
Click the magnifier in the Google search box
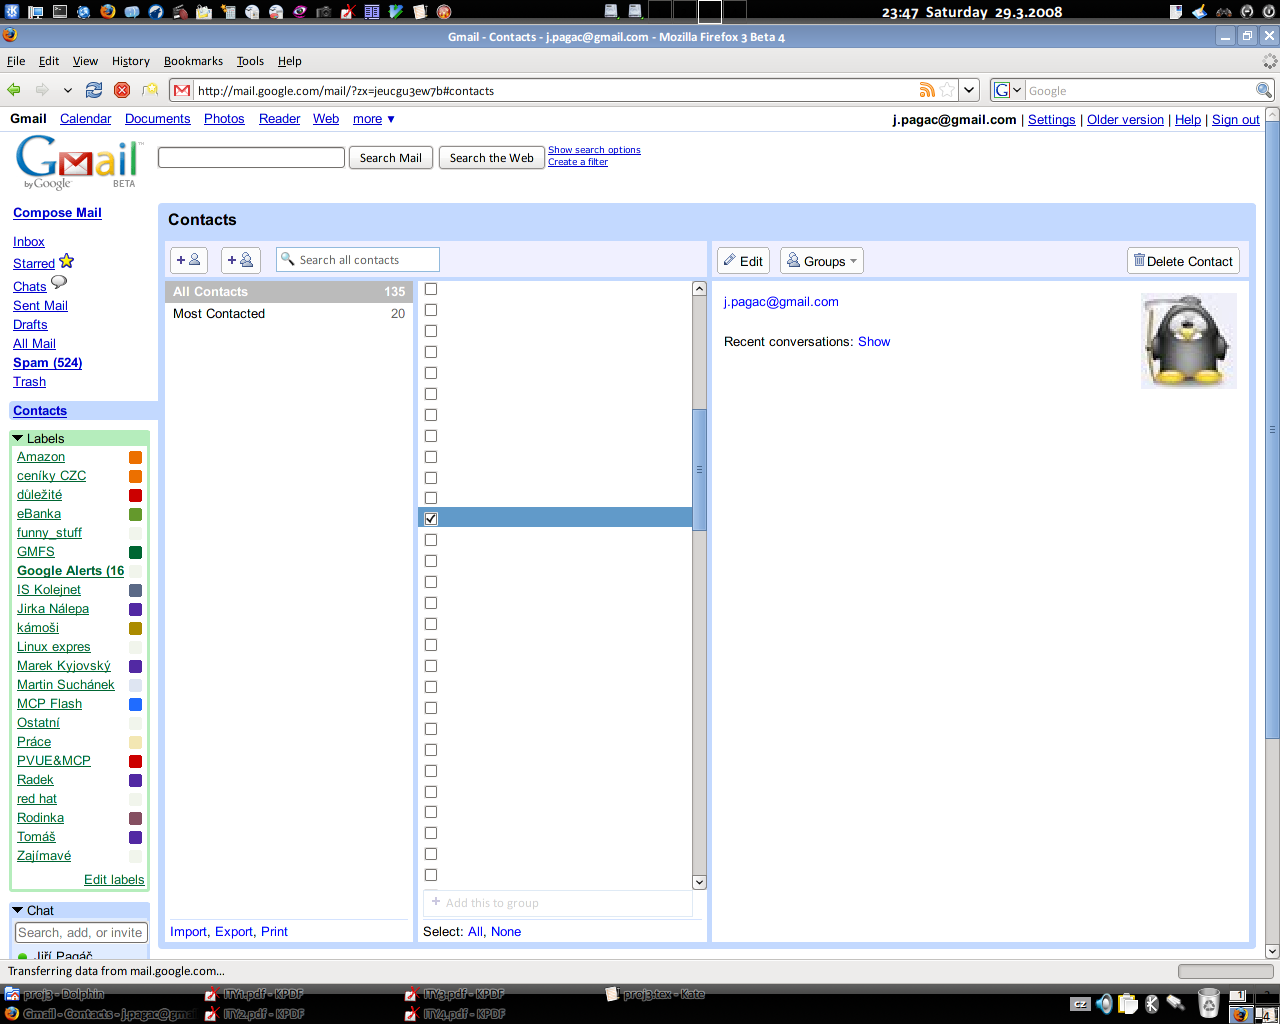coord(1264,90)
